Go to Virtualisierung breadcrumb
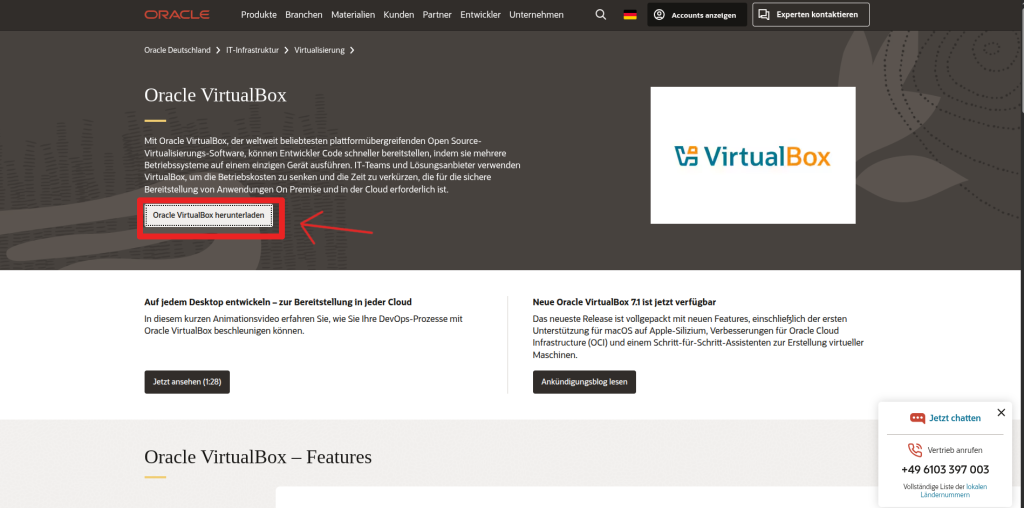This screenshot has height=508, width=1024. tap(319, 50)
